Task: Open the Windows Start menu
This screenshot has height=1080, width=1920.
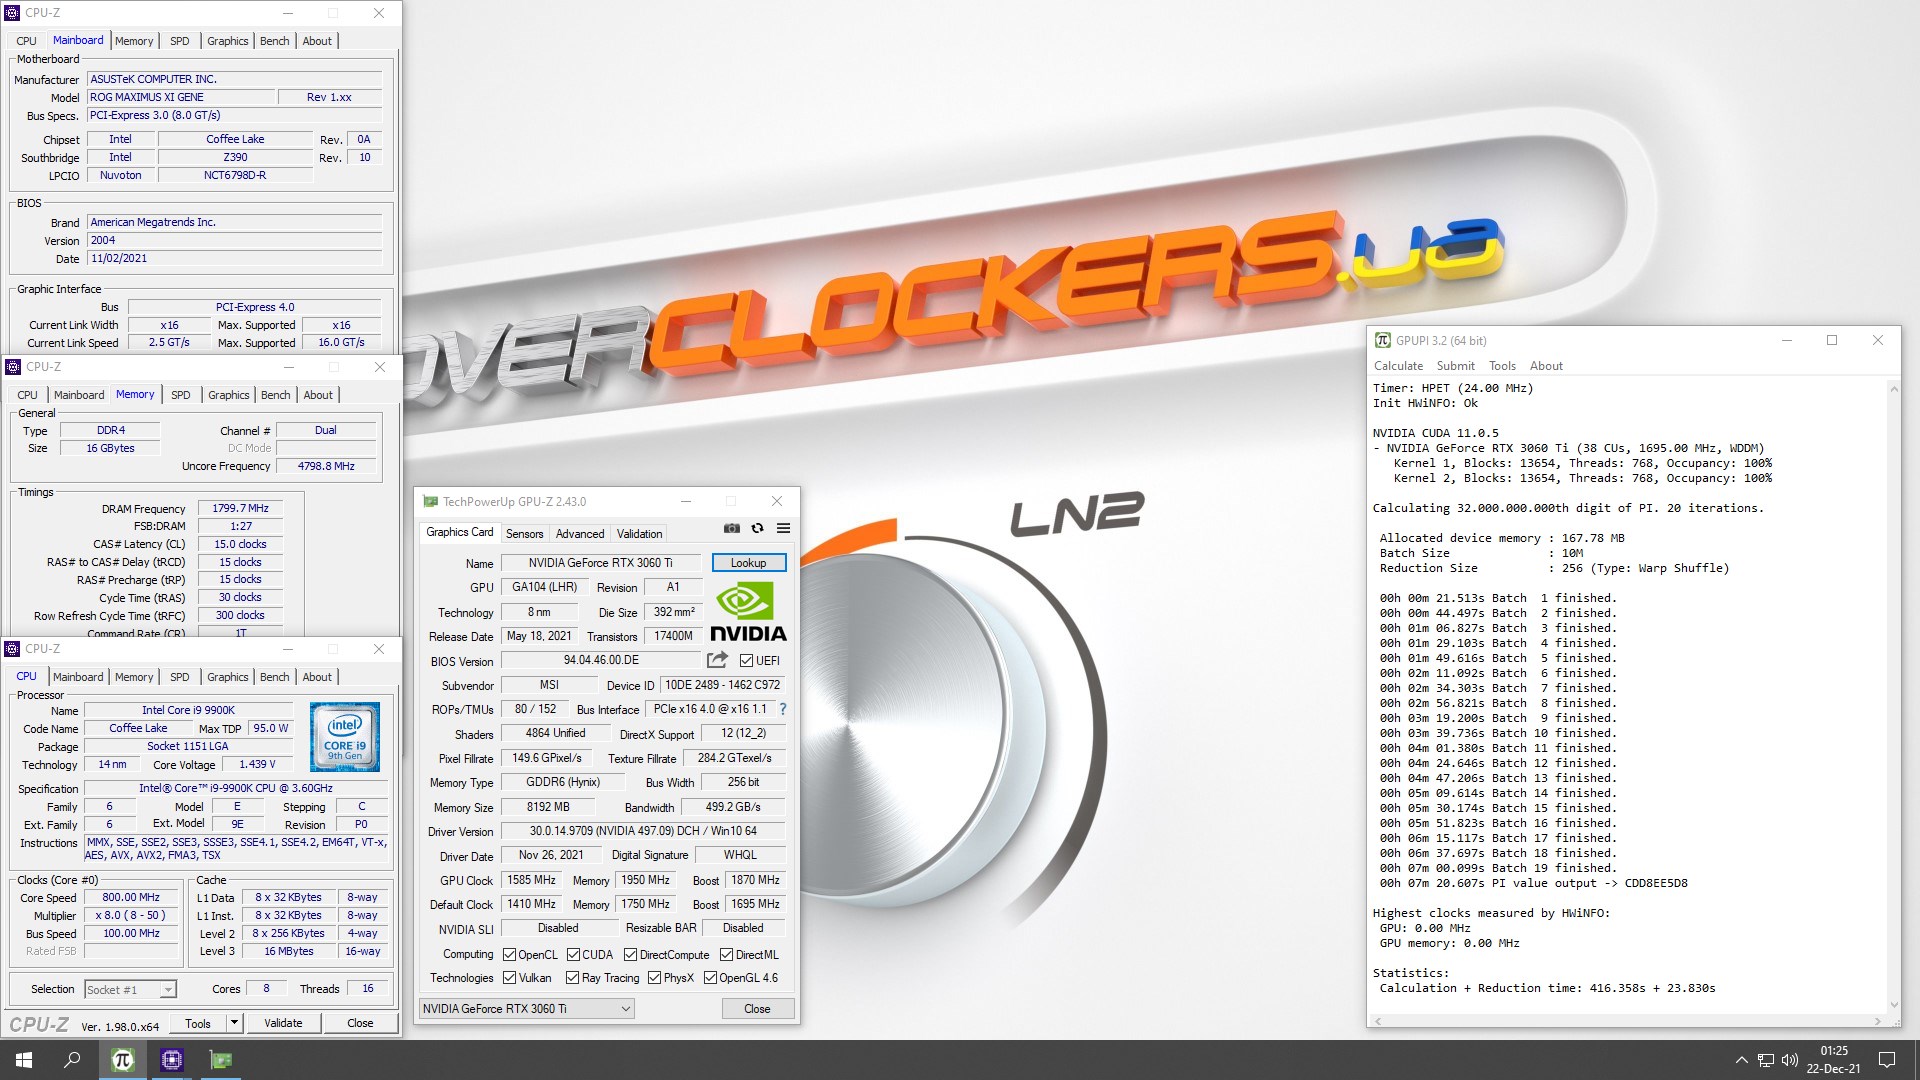Action: click(24, 1060)
